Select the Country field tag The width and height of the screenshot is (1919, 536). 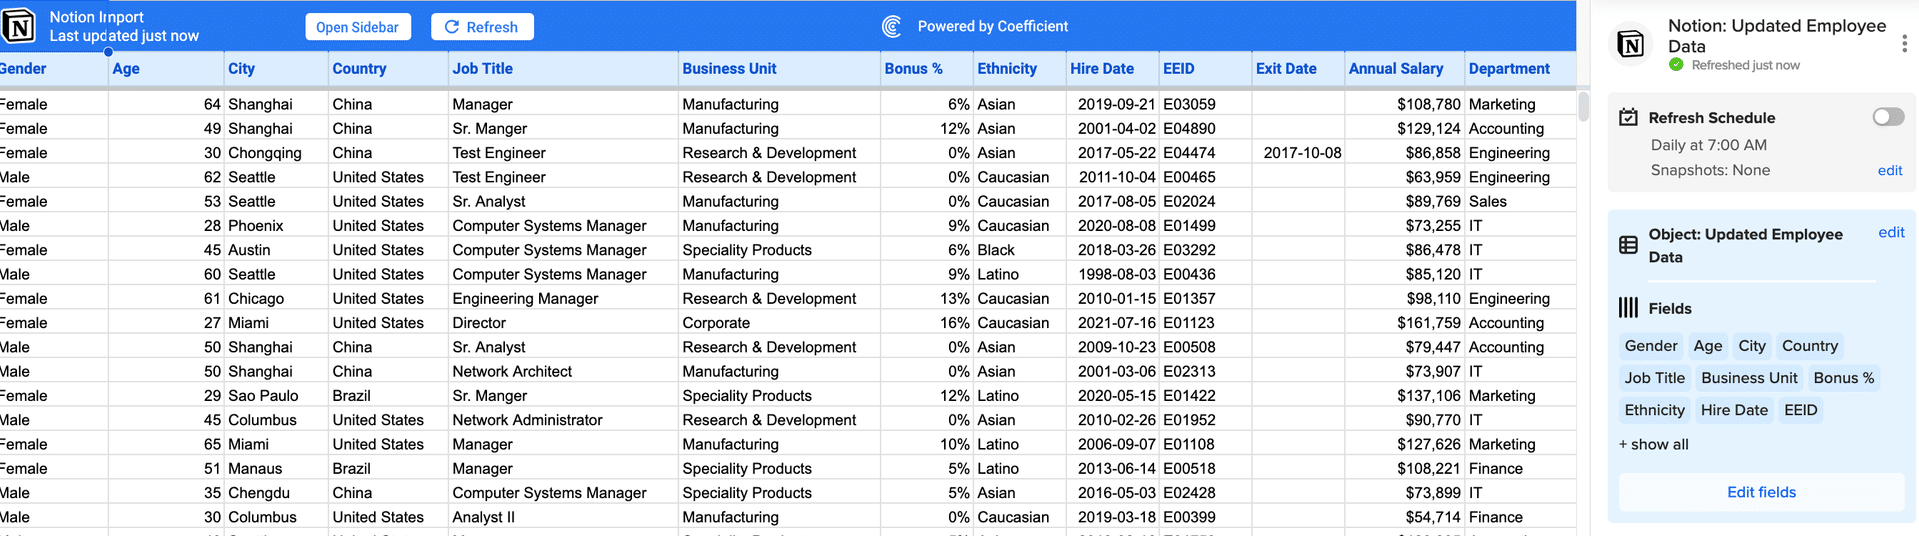pyautogui.click(x=1810, y=346)
